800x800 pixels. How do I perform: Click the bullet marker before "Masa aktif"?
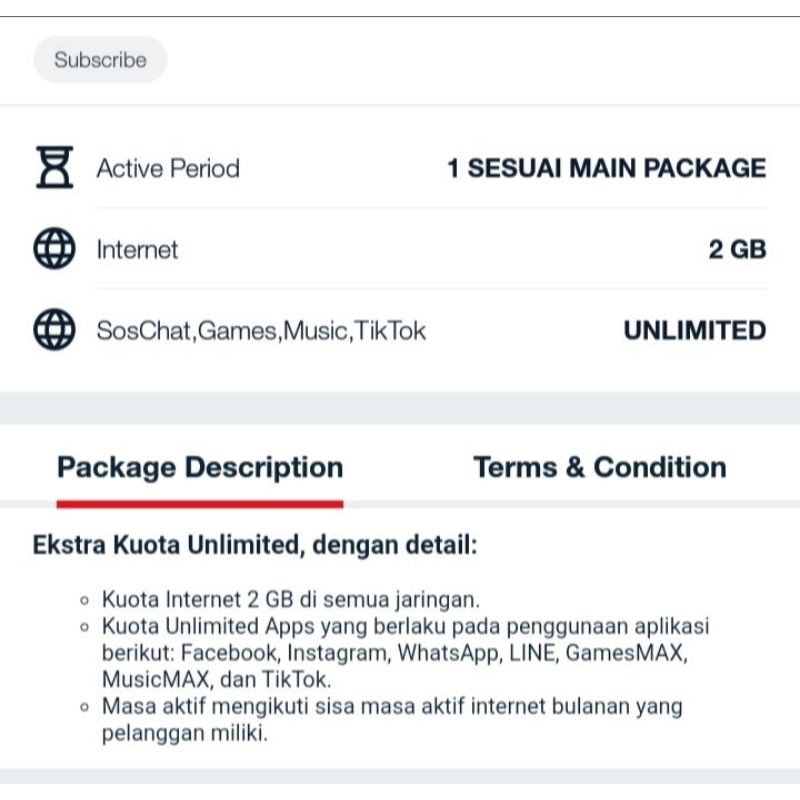84,708
